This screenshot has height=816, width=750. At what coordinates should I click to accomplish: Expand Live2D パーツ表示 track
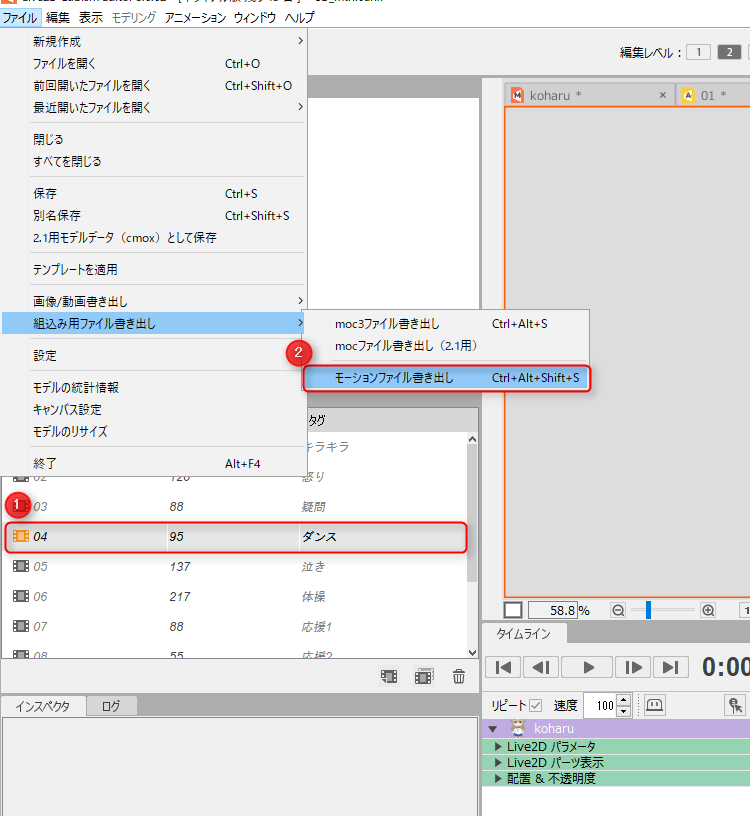[x=498, y=762]
